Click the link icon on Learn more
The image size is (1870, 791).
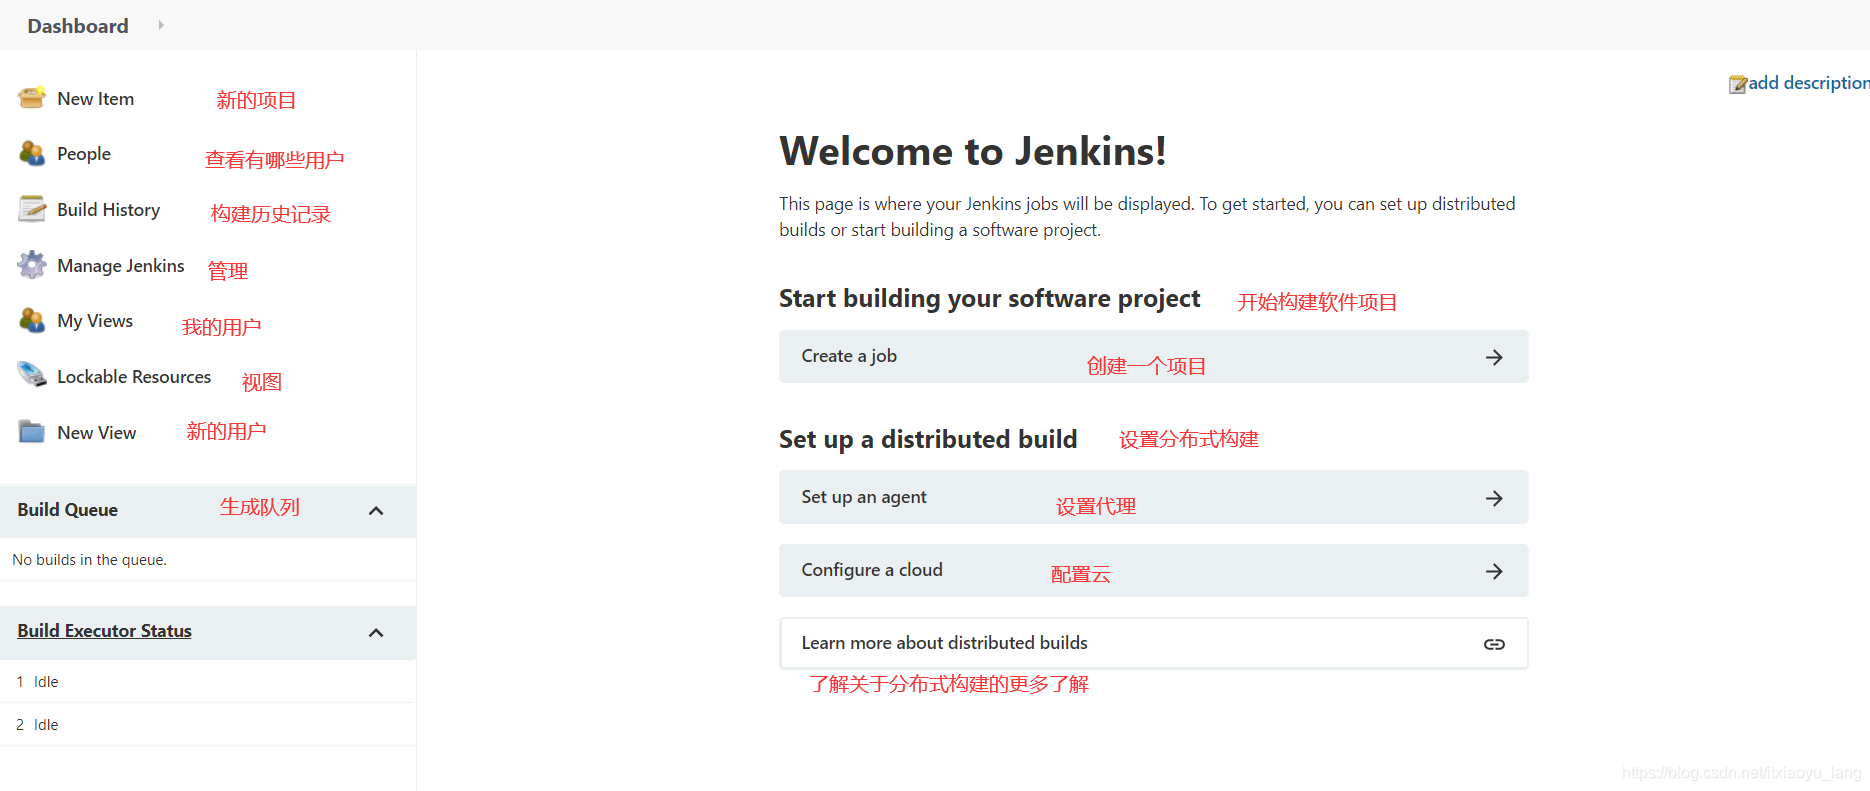pos(1494,644)
